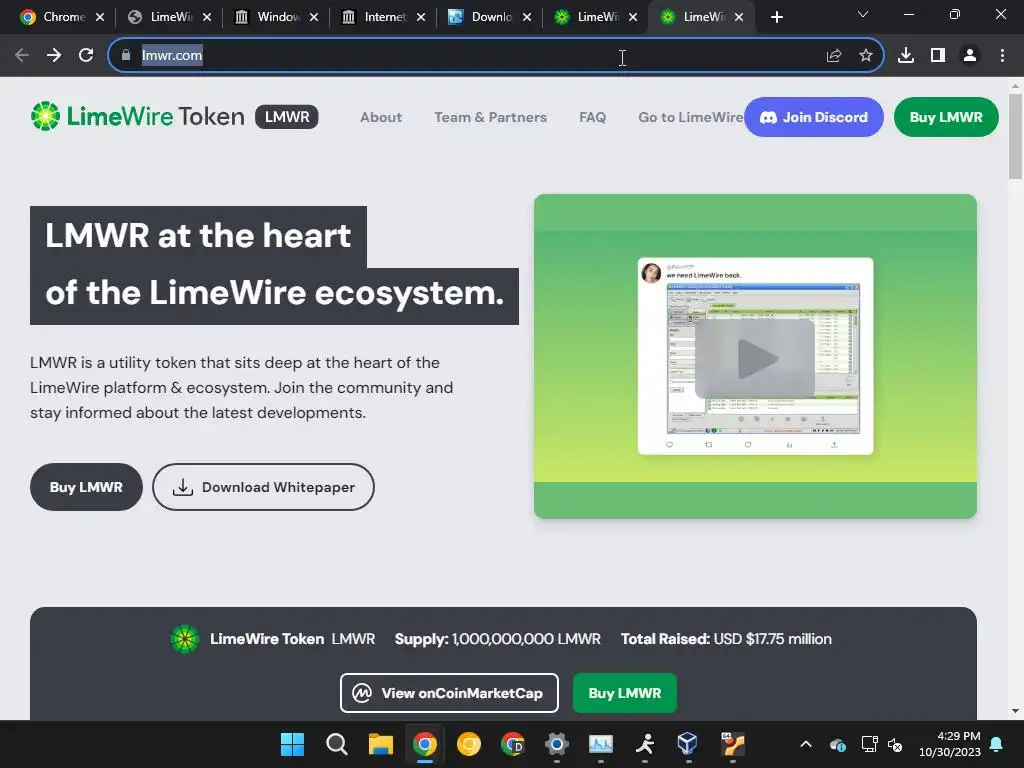Open Chrome Canary from the taskbar
Image resolution: width=1024 pixels, height=768 pixels.
pos(469,744)
